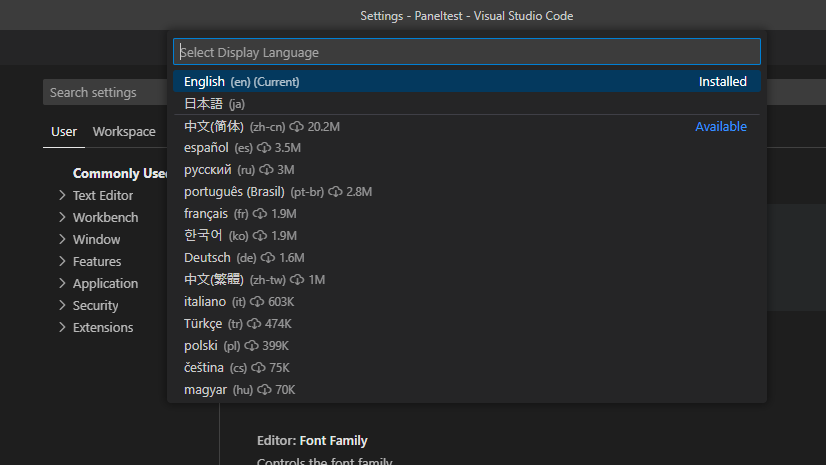This screenshot has height=465, width=826.
Task: Choose русский (ru) language
Action: 467,170
